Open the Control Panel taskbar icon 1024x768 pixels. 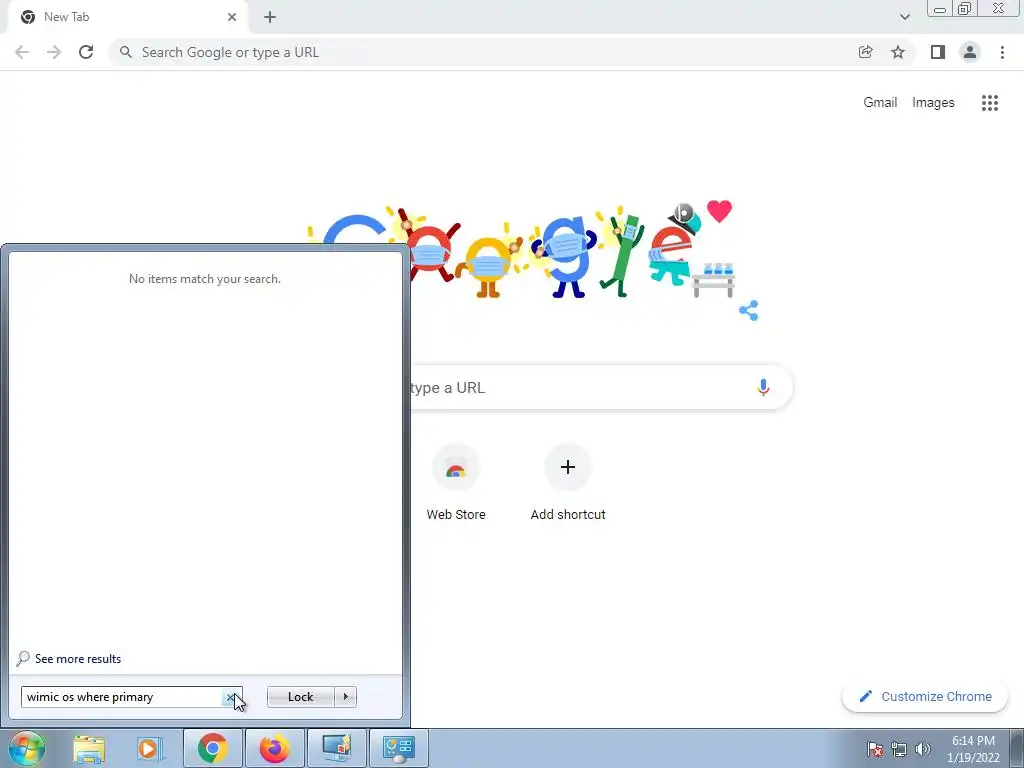[x=399, y=748]
